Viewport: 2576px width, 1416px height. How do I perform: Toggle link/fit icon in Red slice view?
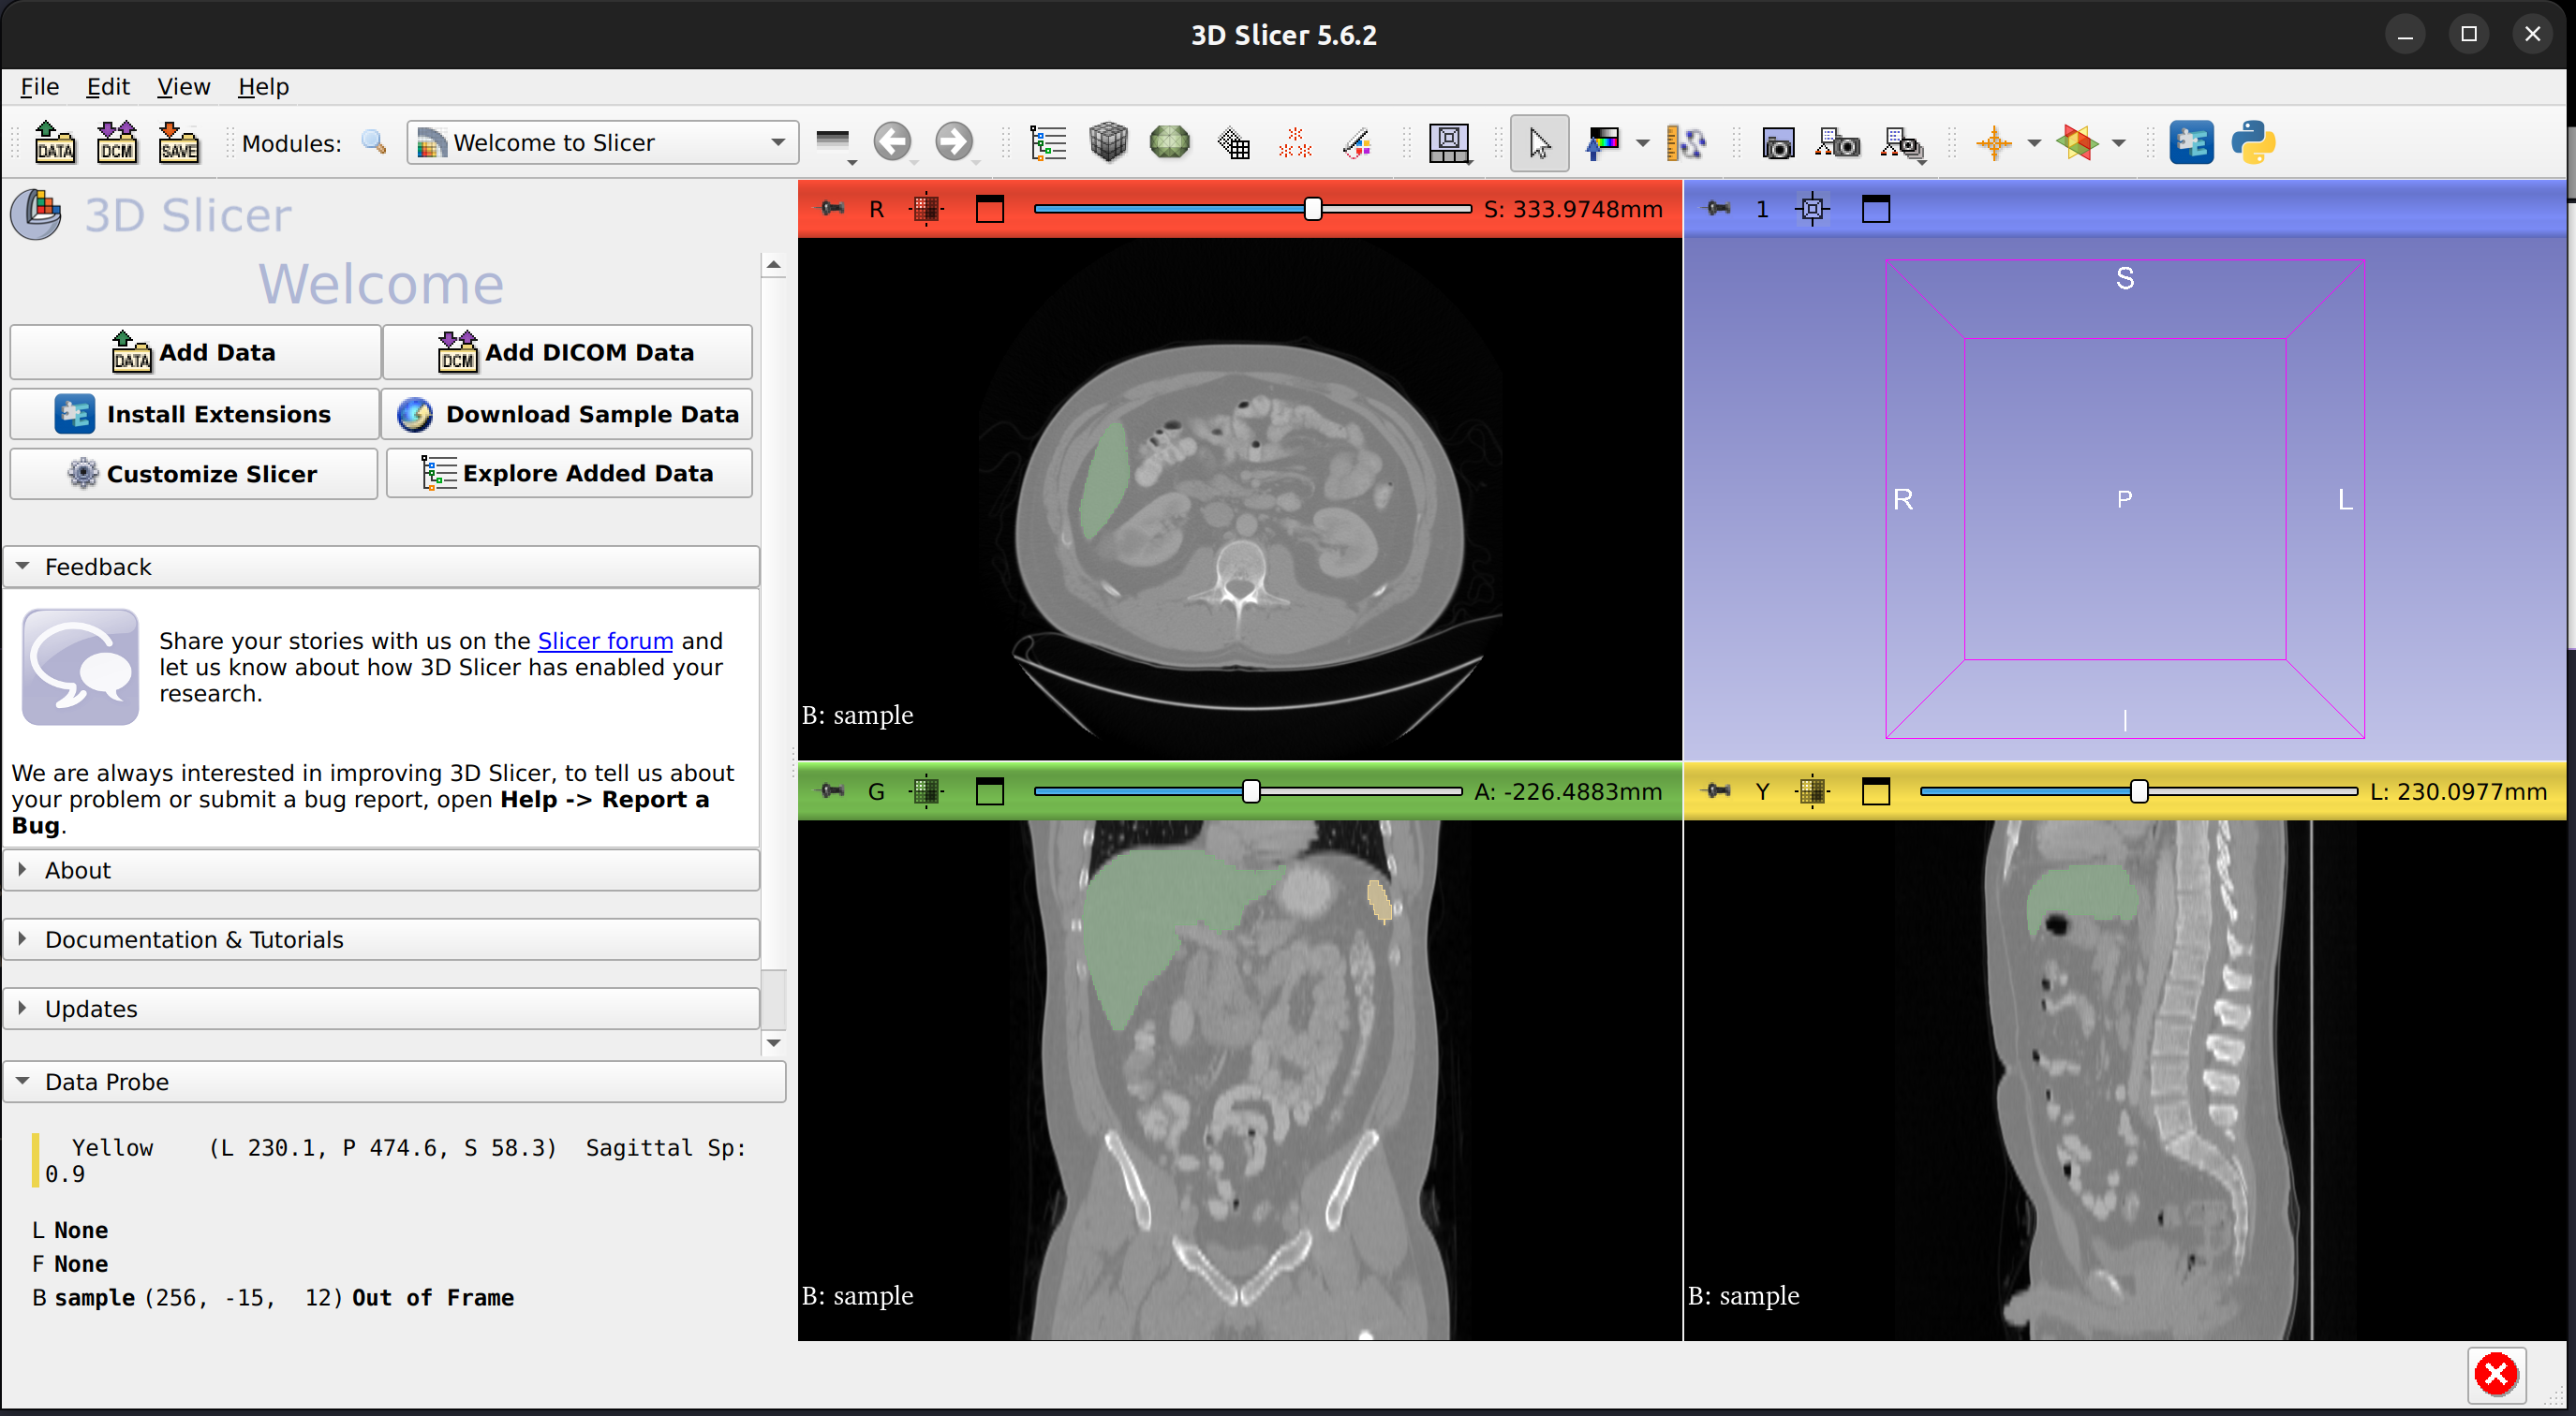tap(926, 208)
